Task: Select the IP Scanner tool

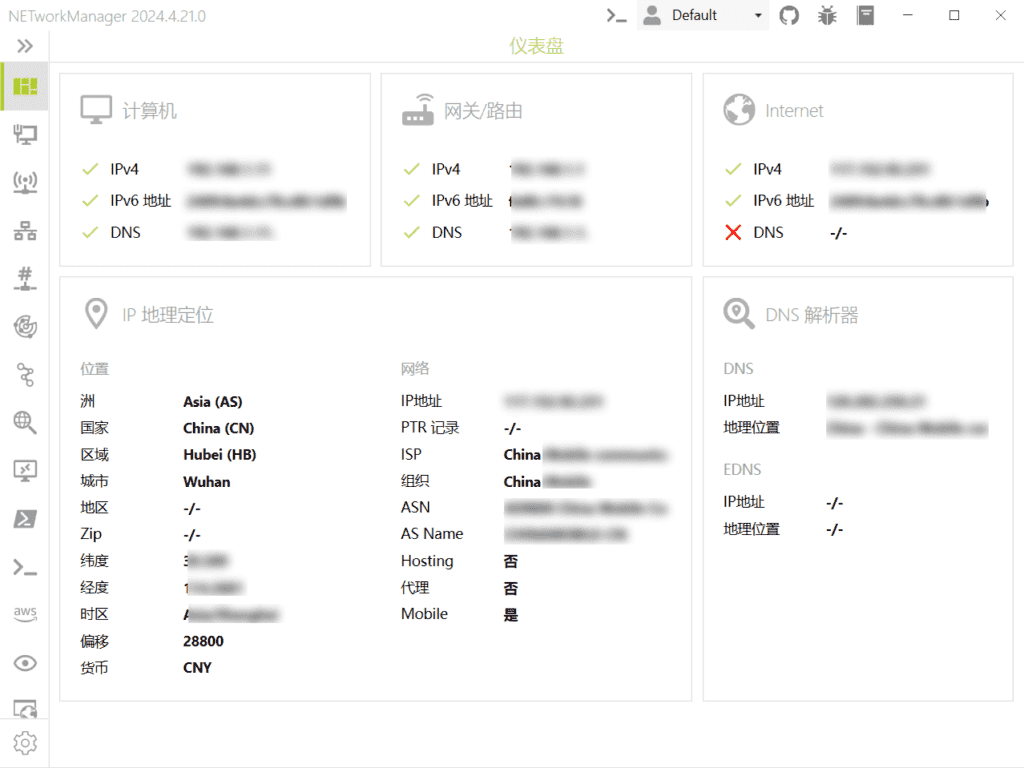Action: (x=25, y=231)
